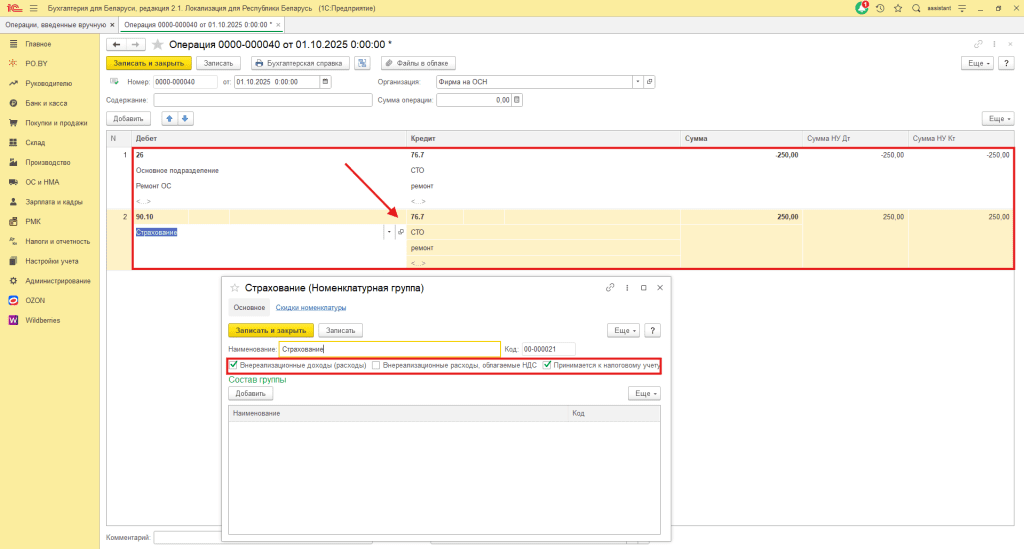
Task: Select the Операция 0000-000040 tab
Action: 198,25
